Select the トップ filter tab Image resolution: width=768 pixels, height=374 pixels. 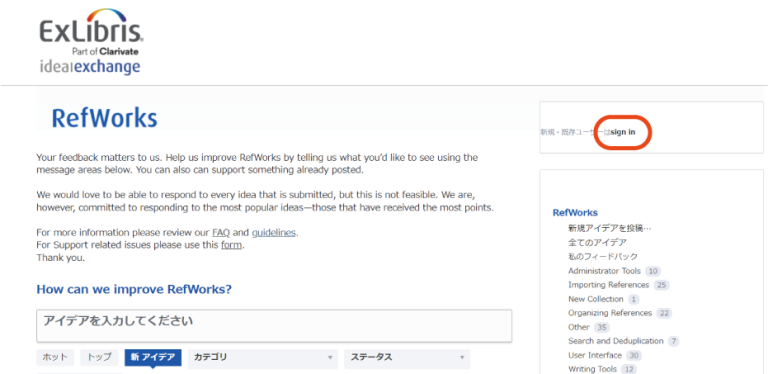click(99, 357)
